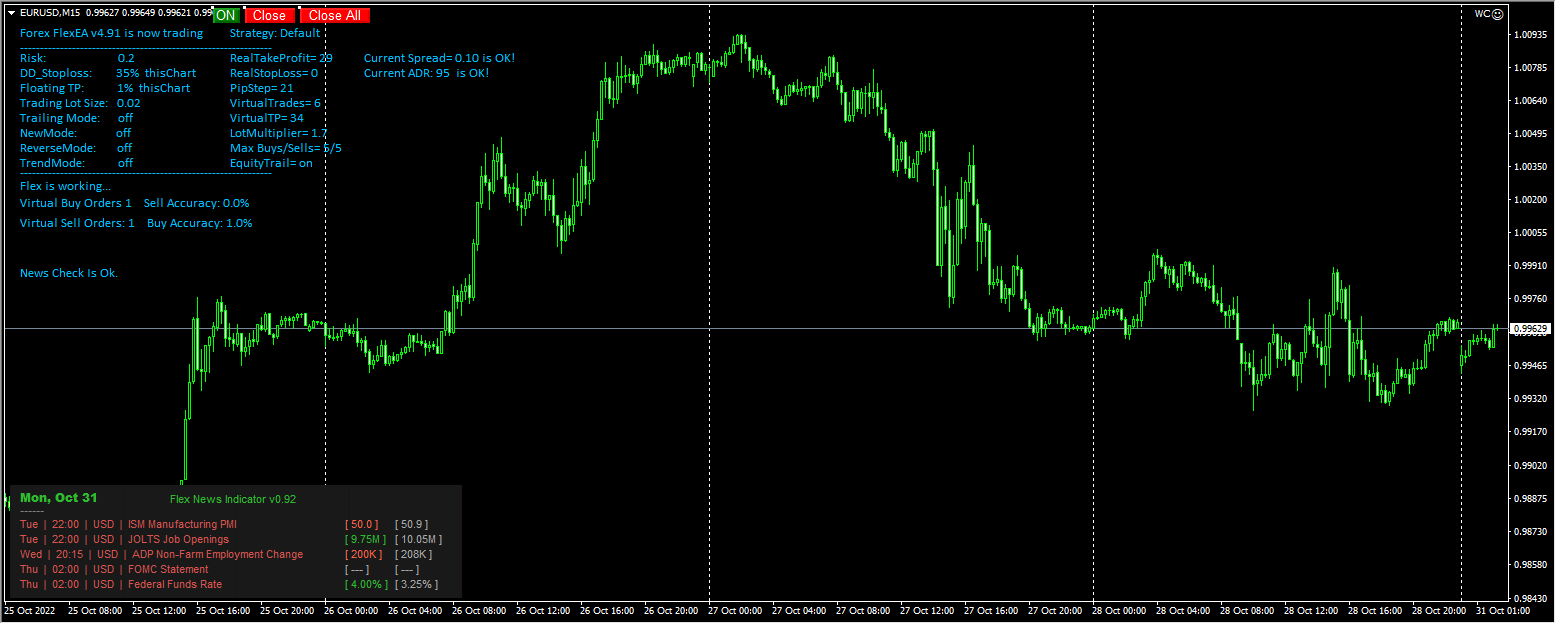The width and height of the screenshot is (1556, 624).
Task: Toggle the green ON button
Action: pyautogui.click(x=224, y=15)
